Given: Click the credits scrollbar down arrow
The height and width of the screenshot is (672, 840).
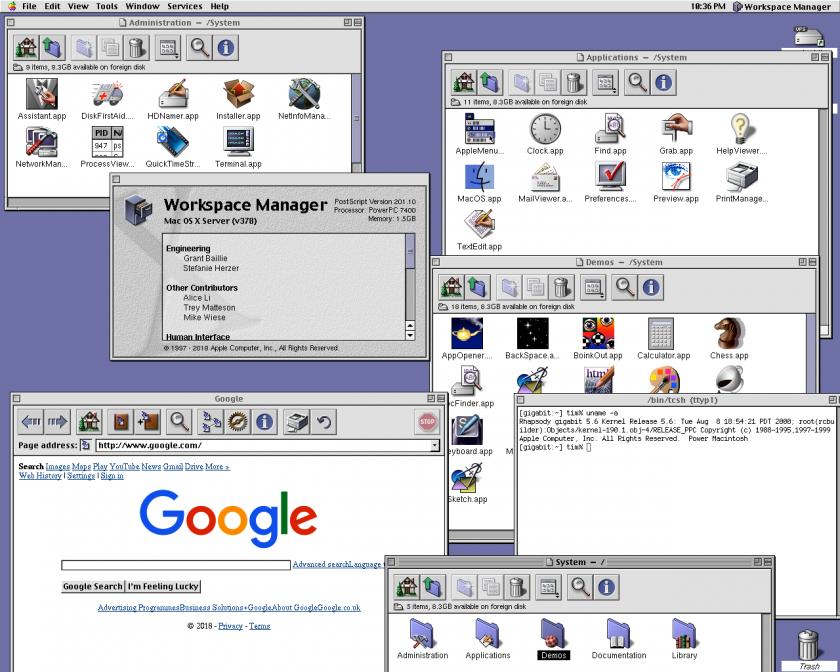Looking at the screenshot, I should click(410, 335).
